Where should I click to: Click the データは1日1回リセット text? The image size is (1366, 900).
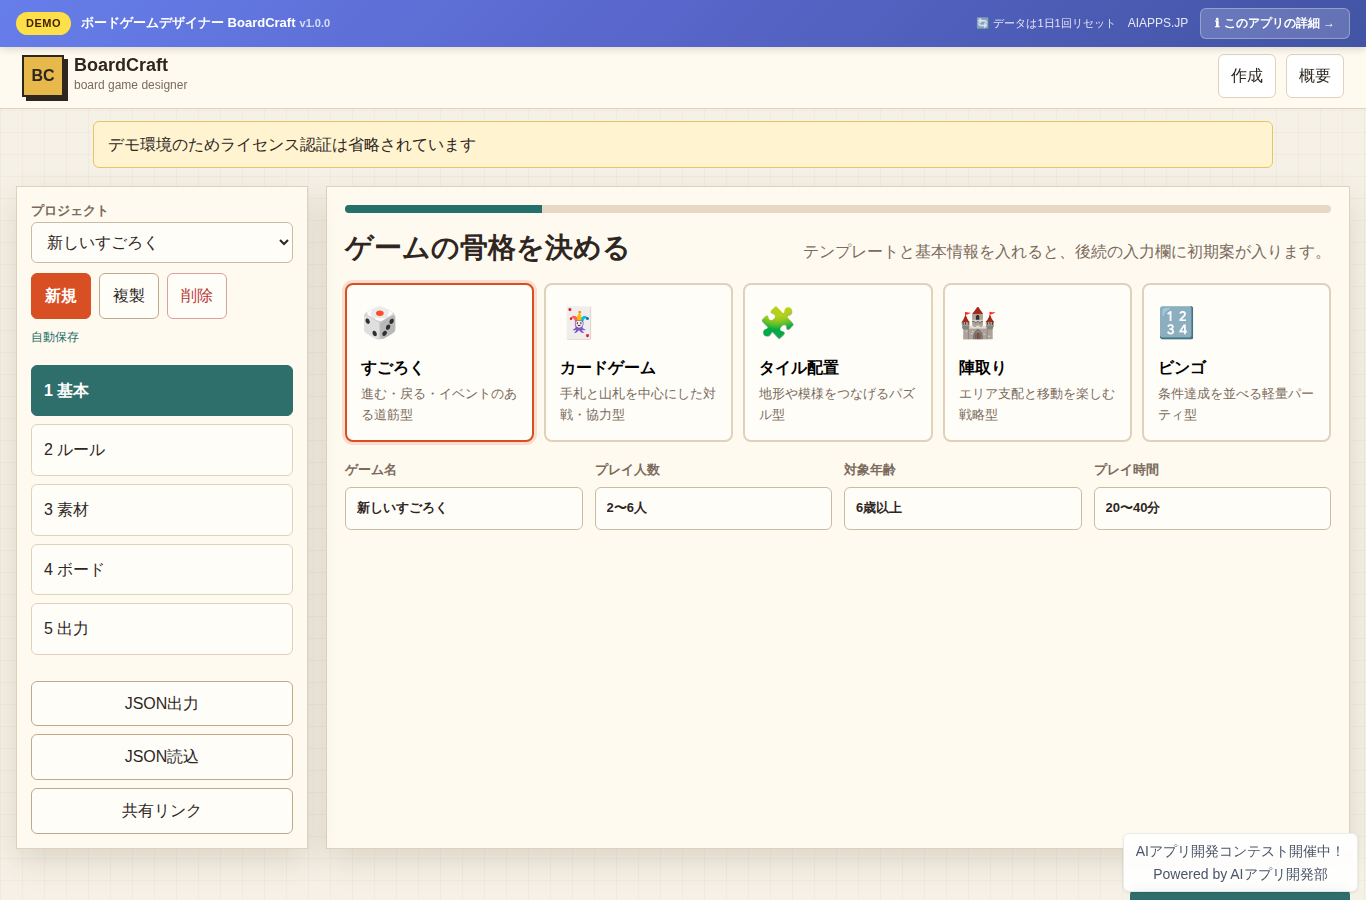(x=1054, y=23)
